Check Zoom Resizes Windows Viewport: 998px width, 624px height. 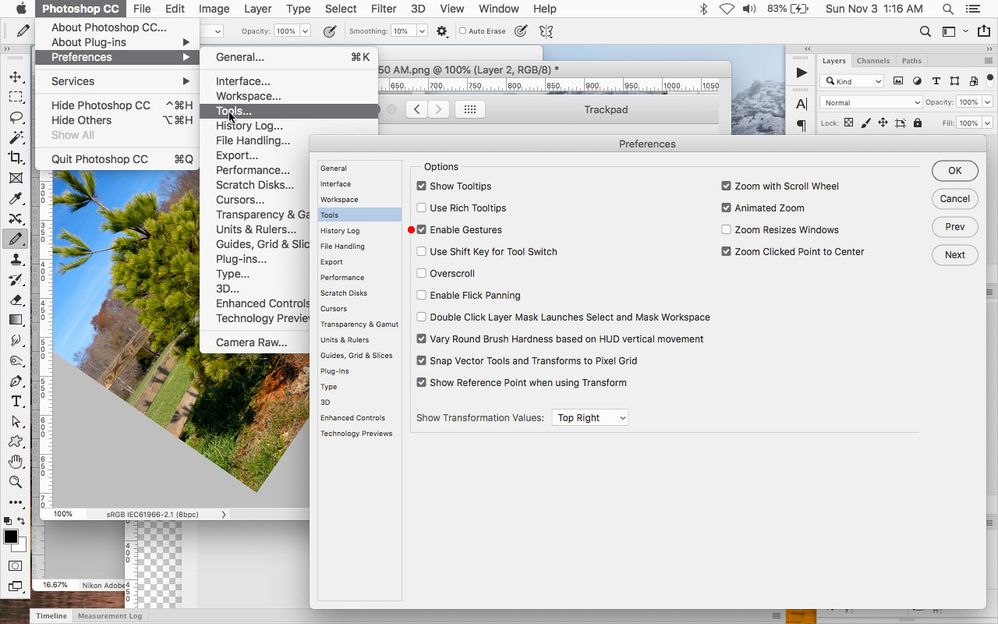[726, 230]
